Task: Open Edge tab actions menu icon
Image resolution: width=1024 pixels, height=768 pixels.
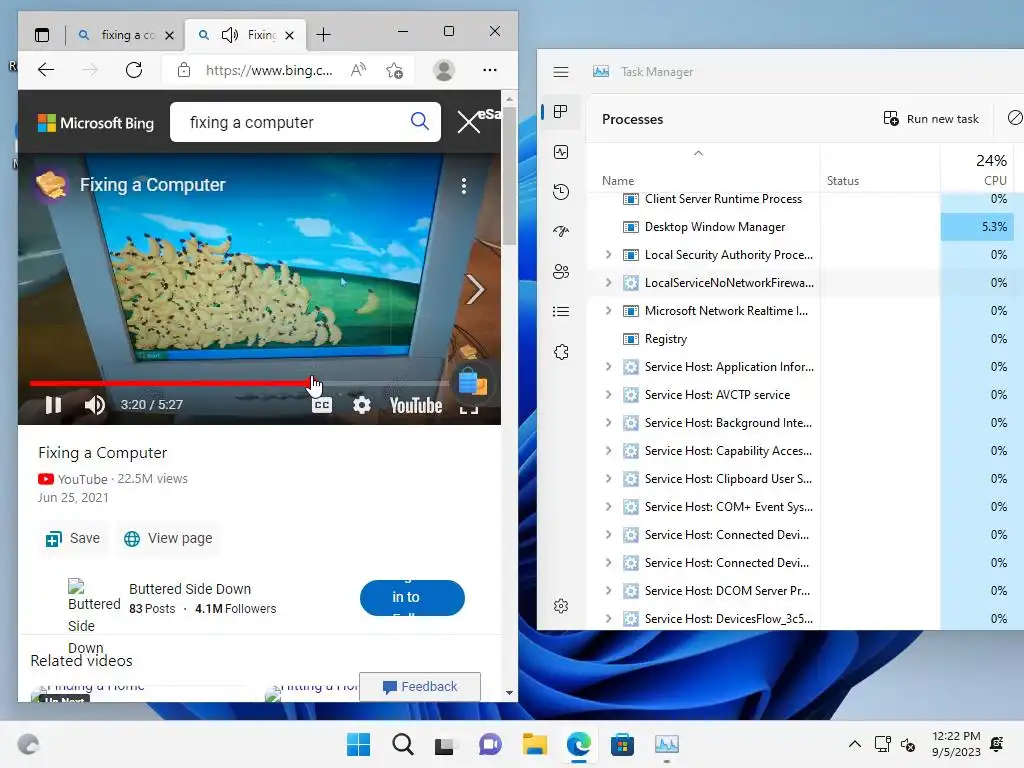Action: [42, 35]
